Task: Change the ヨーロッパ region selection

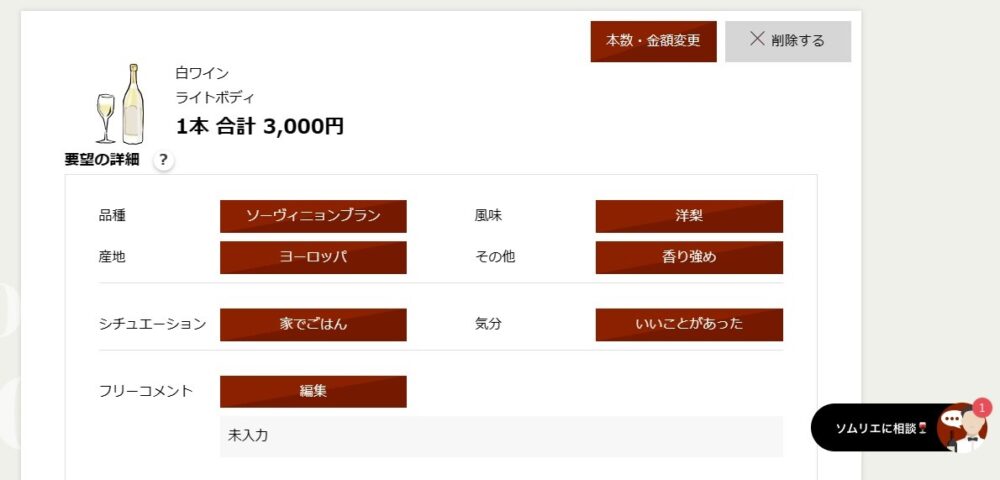Action: (x=313, y=257)
